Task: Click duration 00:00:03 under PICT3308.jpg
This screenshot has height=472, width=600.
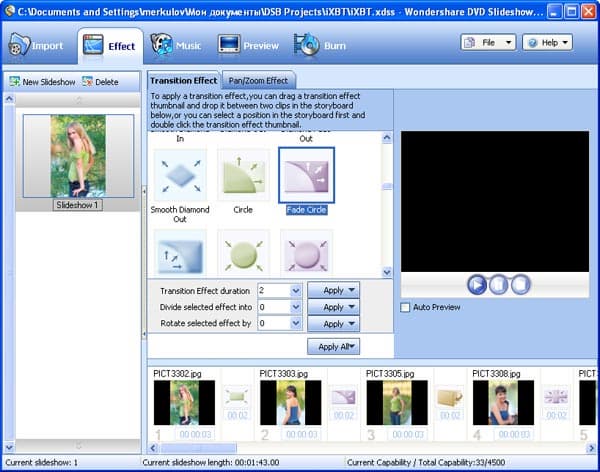Action: point(514,434)
